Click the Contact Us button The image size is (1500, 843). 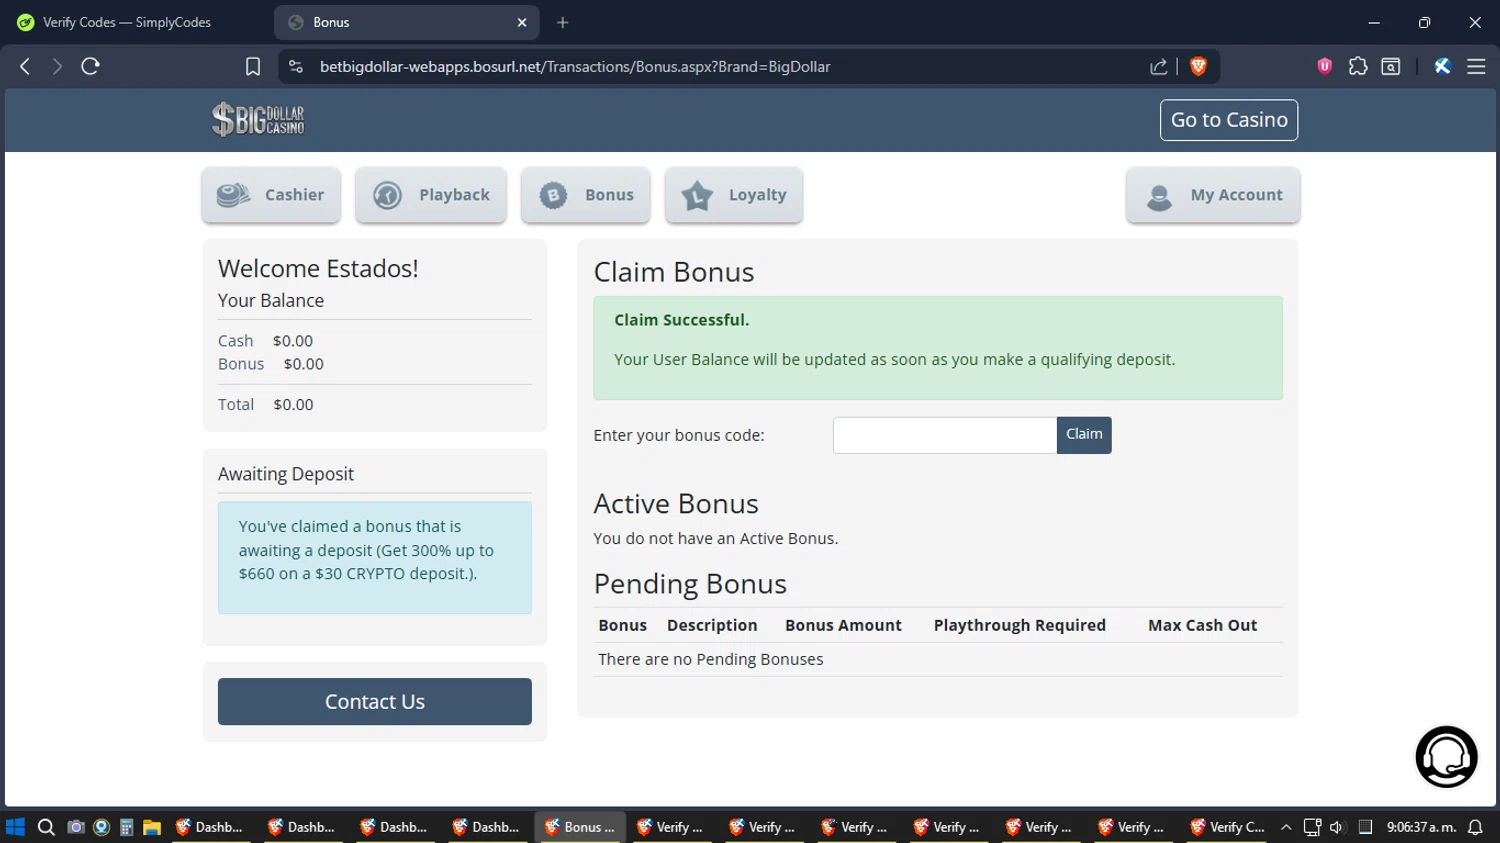375,701
